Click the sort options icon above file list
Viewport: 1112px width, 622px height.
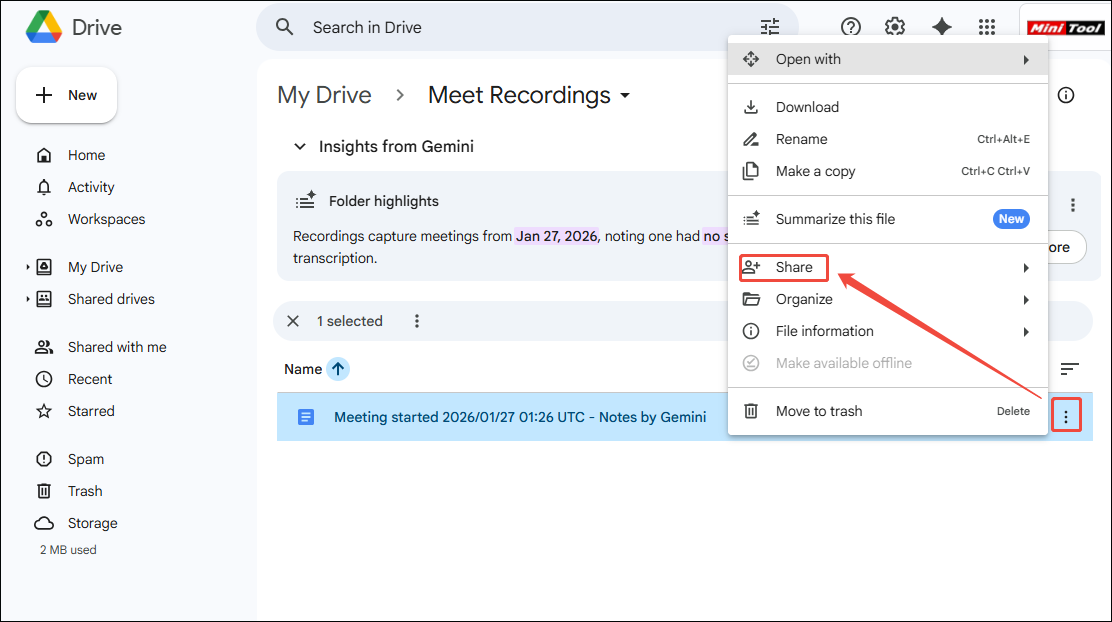pyautogui.click(x=1069, y=368)
